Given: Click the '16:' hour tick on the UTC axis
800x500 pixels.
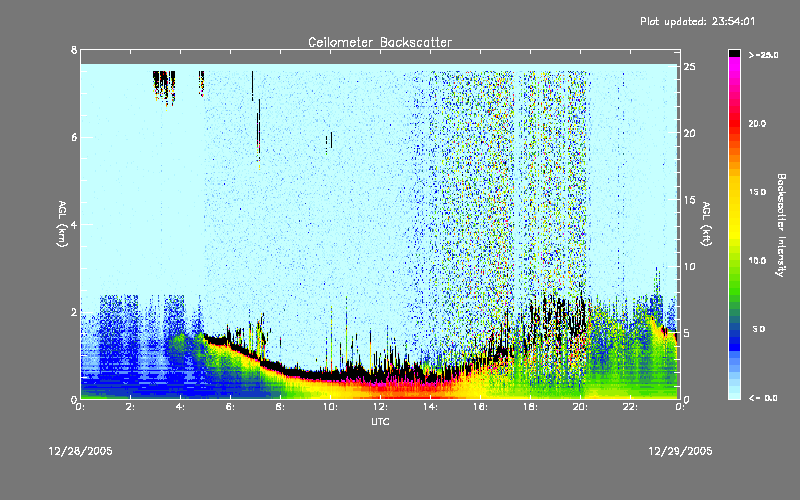Looking at the screenshot, I should pyautogui.click(x=480, y=407).
